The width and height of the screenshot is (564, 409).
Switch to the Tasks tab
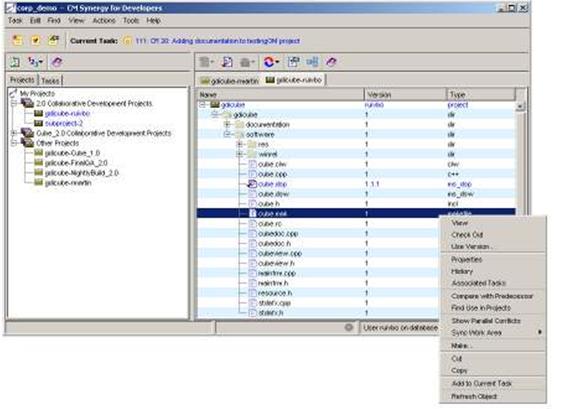pyautogui.click(x=50, y=80)
